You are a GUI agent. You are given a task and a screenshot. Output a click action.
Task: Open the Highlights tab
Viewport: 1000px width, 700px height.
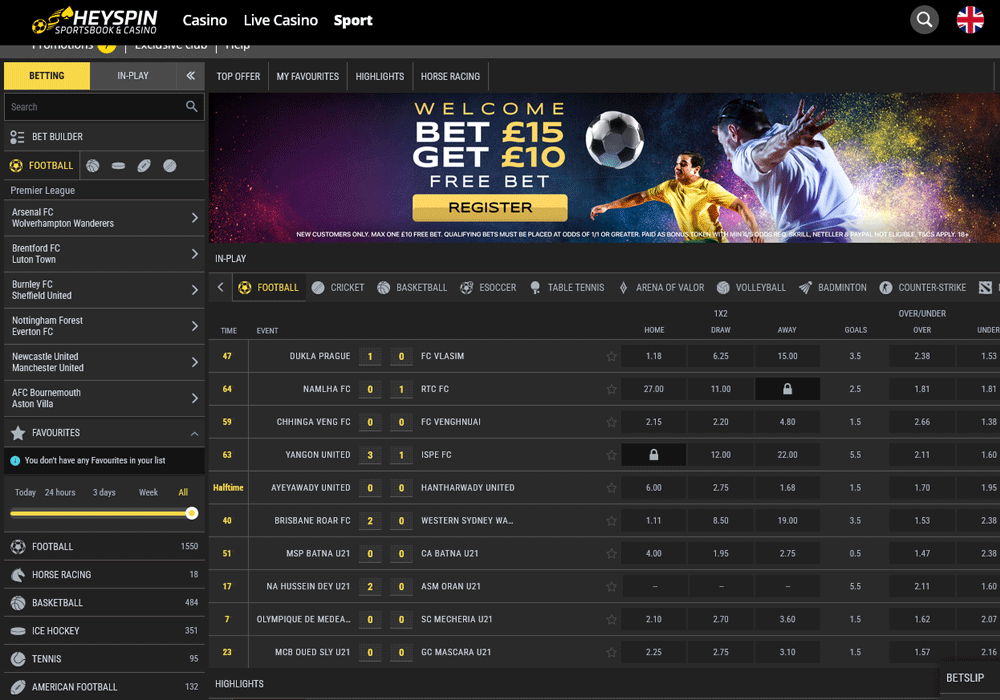click(x=380, y=76)
